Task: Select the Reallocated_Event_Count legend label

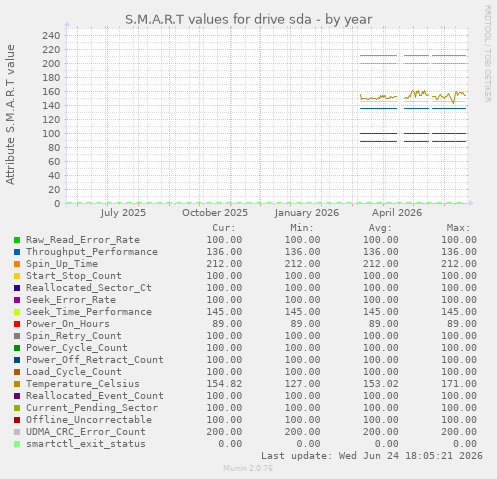Action: [x=95, y=396]
